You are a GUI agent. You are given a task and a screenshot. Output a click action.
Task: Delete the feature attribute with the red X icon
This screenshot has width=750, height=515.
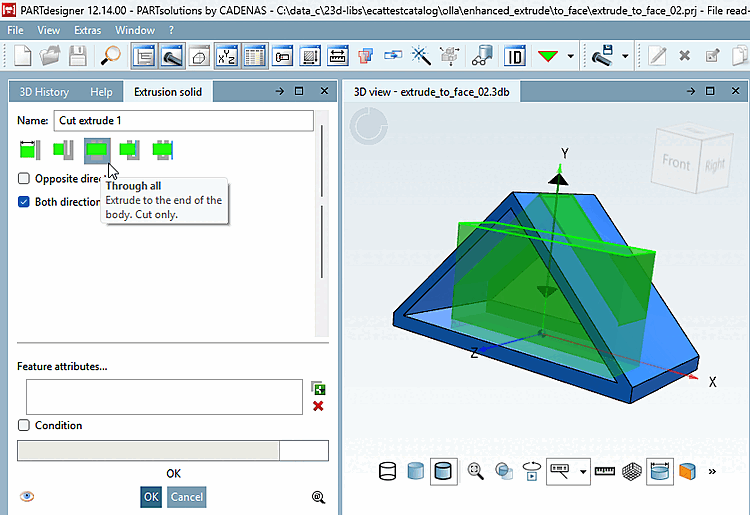point(318,406)
